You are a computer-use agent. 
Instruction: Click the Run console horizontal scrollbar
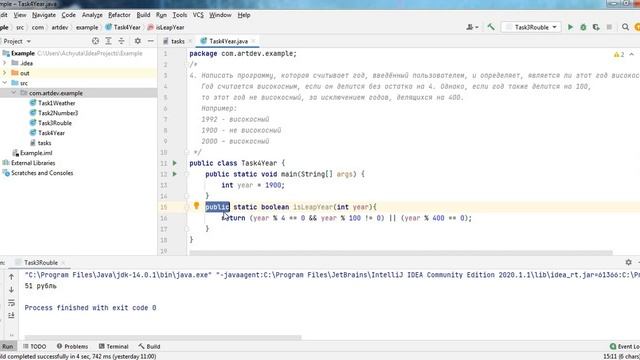pyautogui.click(x=163, y=337)
